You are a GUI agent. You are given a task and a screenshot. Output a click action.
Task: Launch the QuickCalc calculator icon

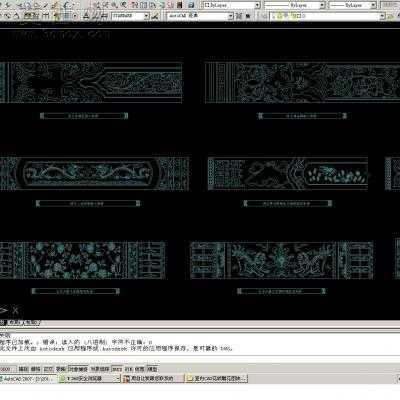(x=179, y=5)
